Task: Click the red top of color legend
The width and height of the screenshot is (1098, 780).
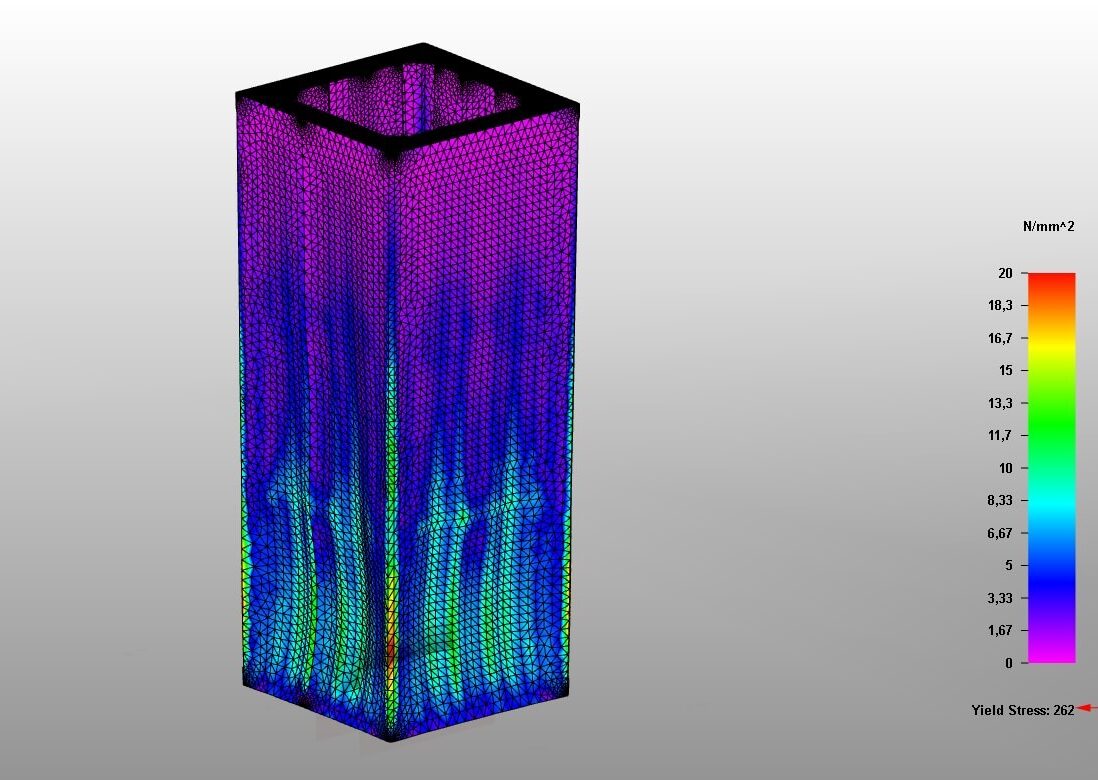Action: click(1051, 281)
